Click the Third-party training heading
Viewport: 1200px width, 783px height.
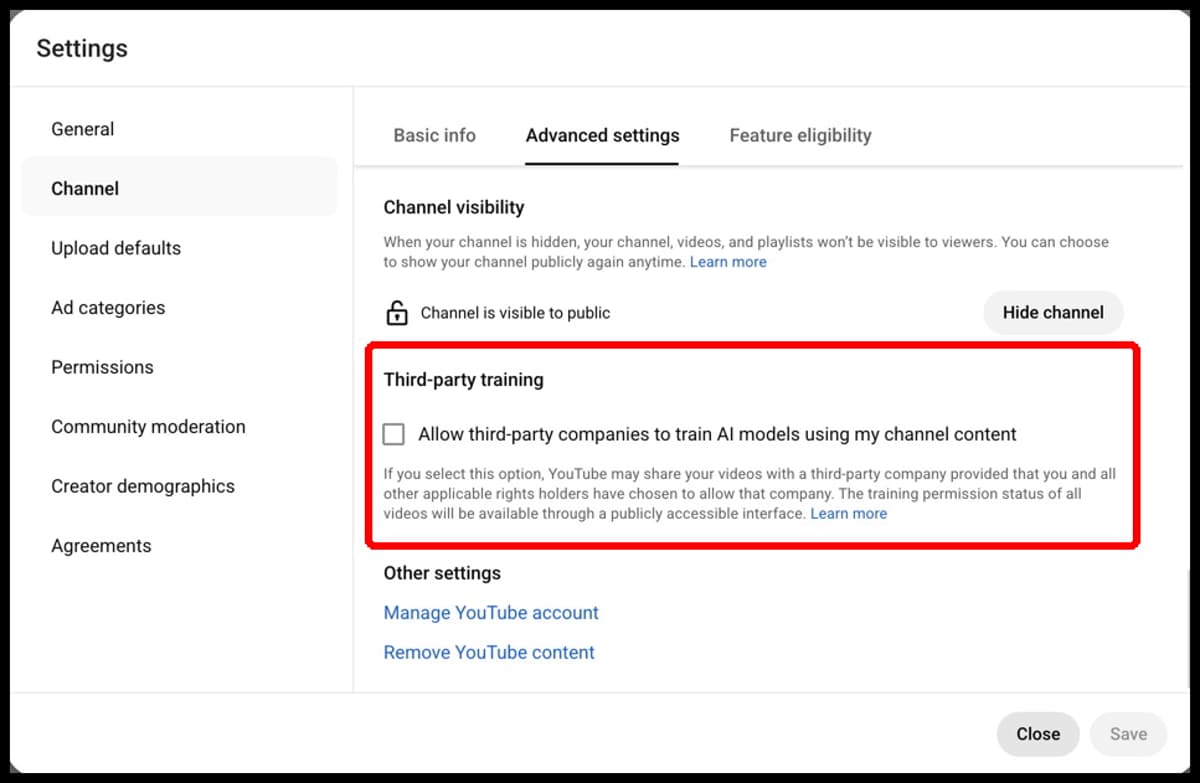464,380
